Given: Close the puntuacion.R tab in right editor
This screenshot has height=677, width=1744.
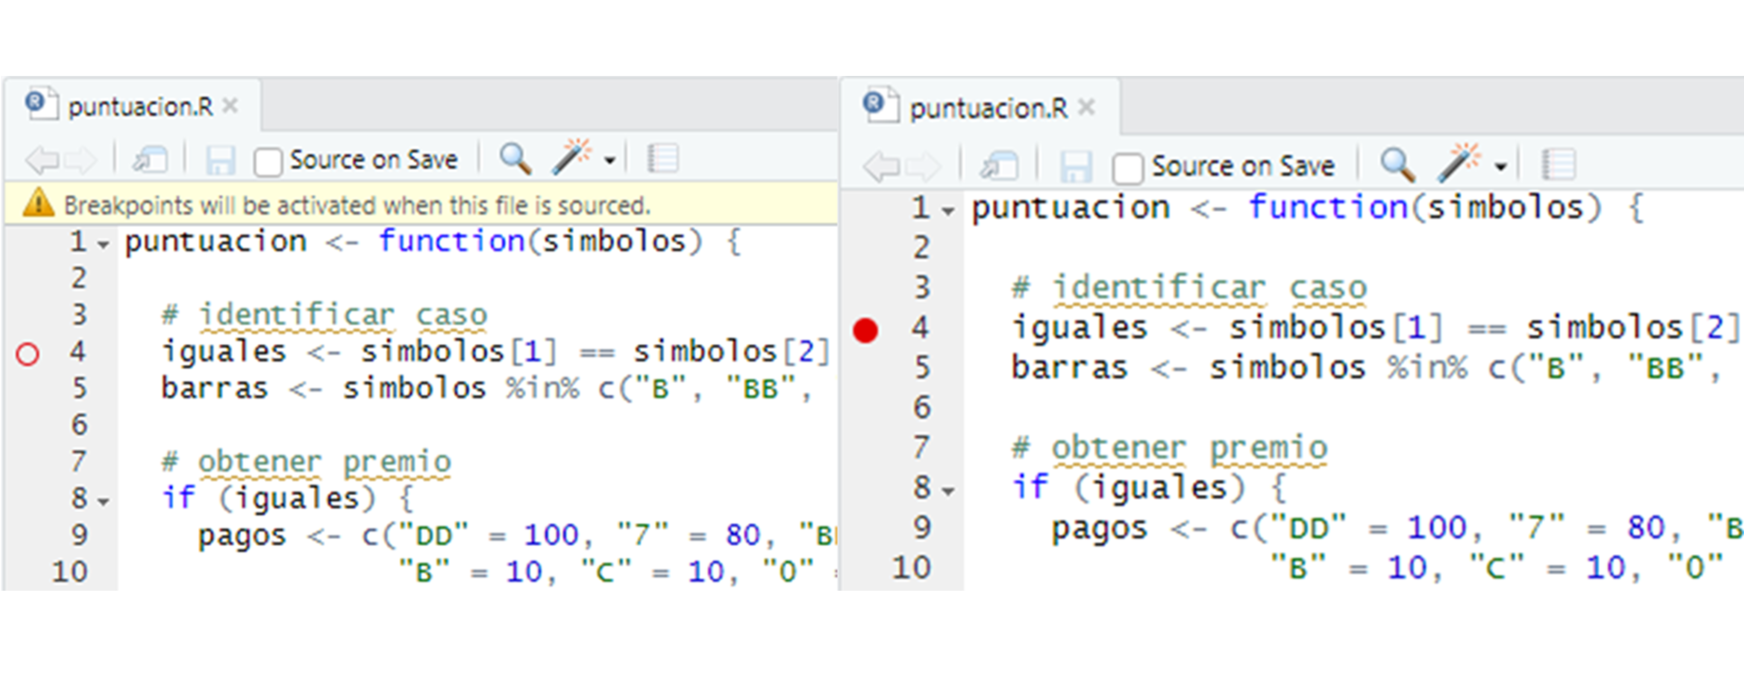Looking at the screenshot, I should coord(1087,107).
